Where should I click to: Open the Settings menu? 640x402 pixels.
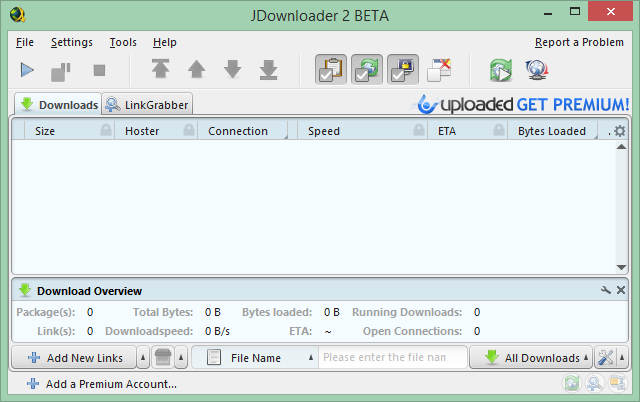coord(72,42)
